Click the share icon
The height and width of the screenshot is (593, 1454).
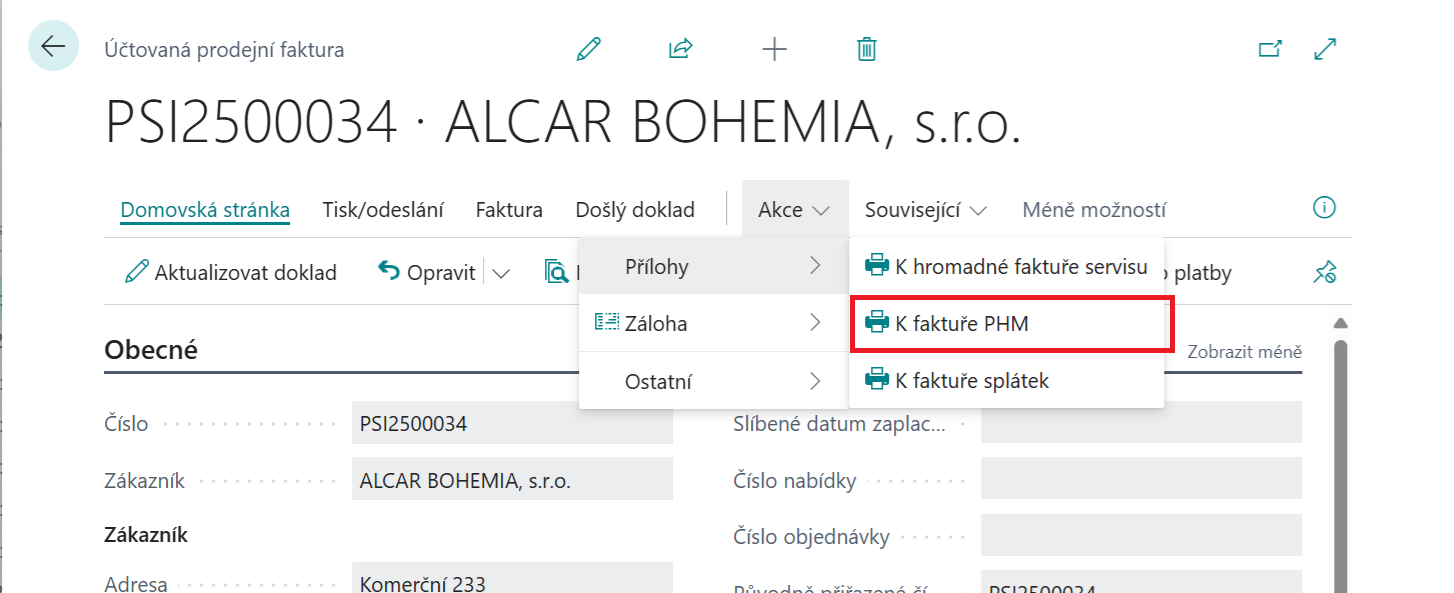tap(681, 49)
